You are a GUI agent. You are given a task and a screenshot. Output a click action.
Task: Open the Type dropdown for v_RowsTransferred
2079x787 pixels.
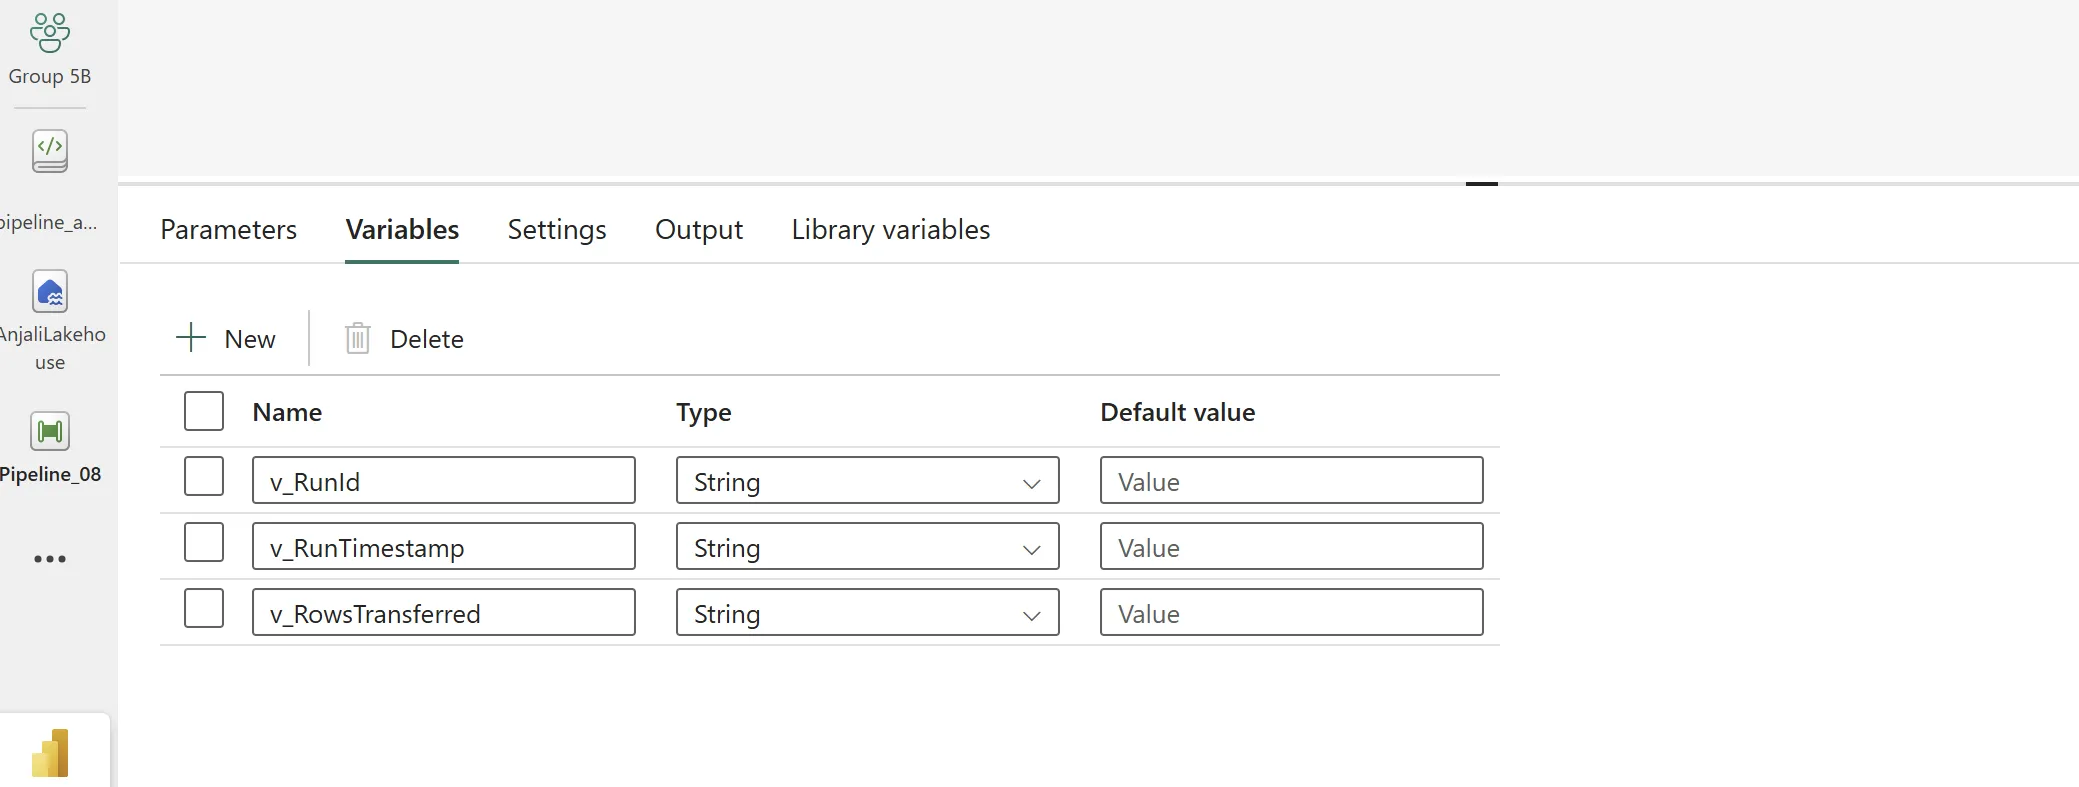[x=868, y=612]
